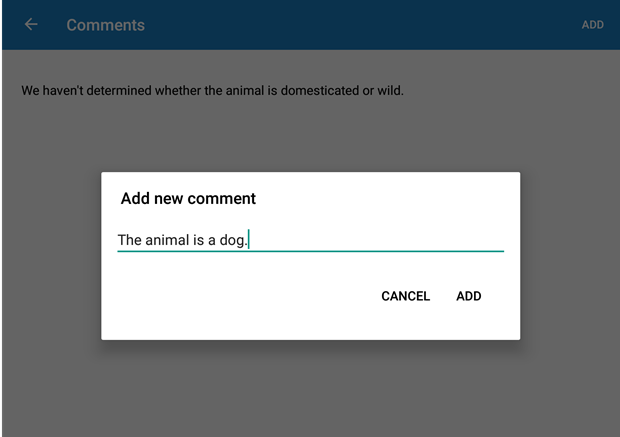Select the "Comments" page title
Image resolution: width=620 pixels, height=437 pixels.
(105, 25)
